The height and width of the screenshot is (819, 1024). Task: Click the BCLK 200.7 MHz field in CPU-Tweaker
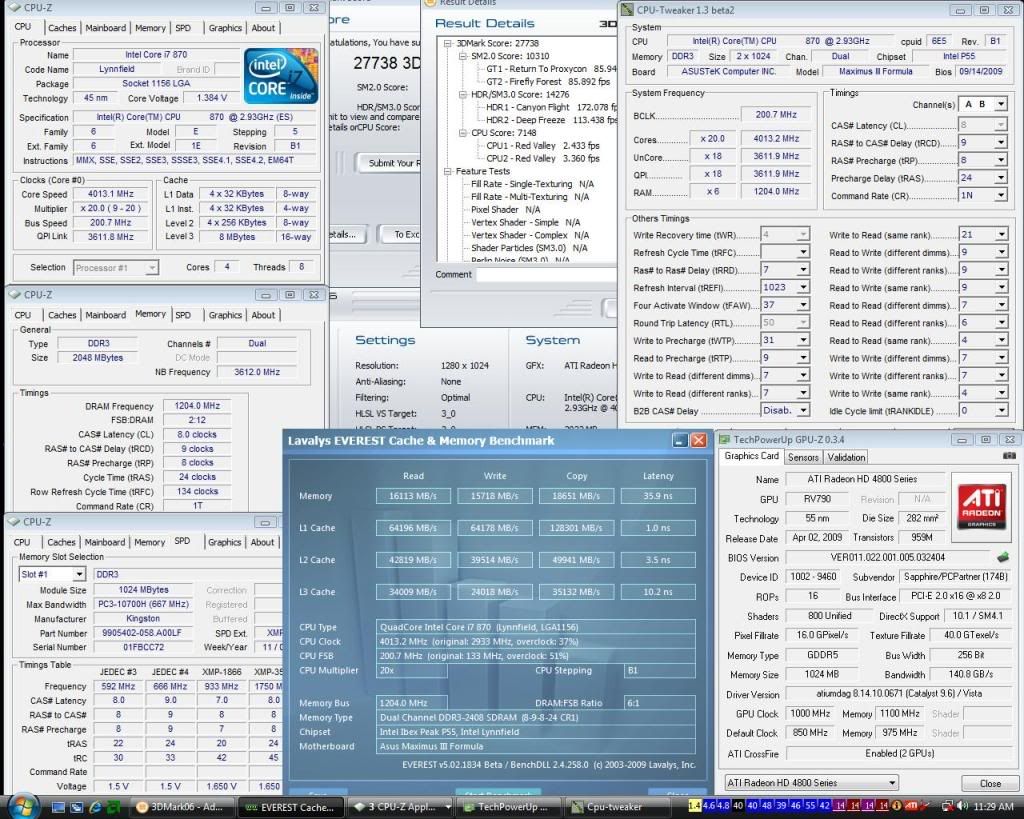(x=776, y=115)
